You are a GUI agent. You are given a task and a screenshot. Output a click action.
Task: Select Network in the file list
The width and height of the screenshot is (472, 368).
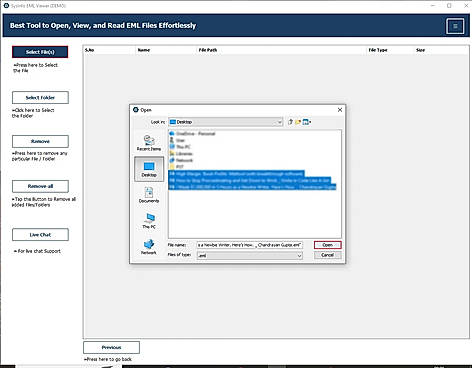click(181, 160)
